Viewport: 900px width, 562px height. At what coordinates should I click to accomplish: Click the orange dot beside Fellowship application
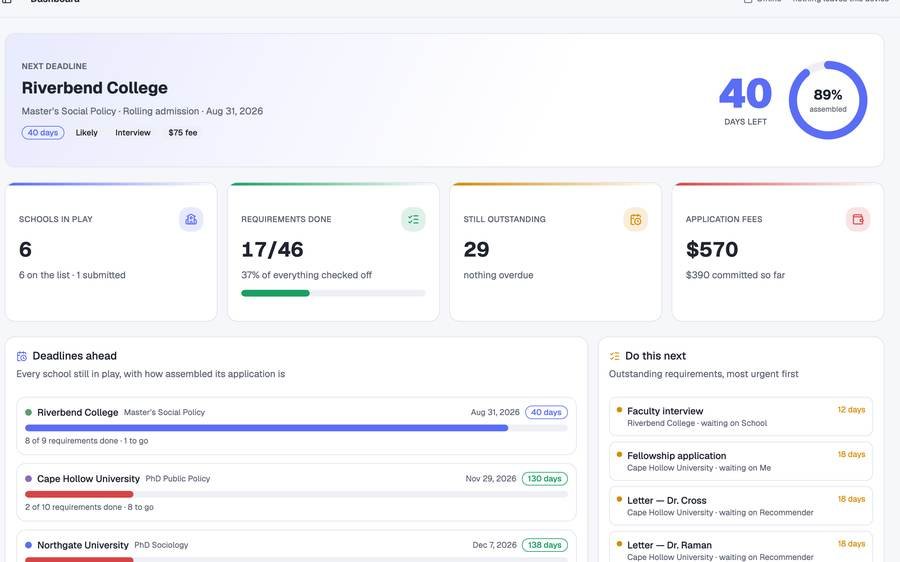(619, 455)
